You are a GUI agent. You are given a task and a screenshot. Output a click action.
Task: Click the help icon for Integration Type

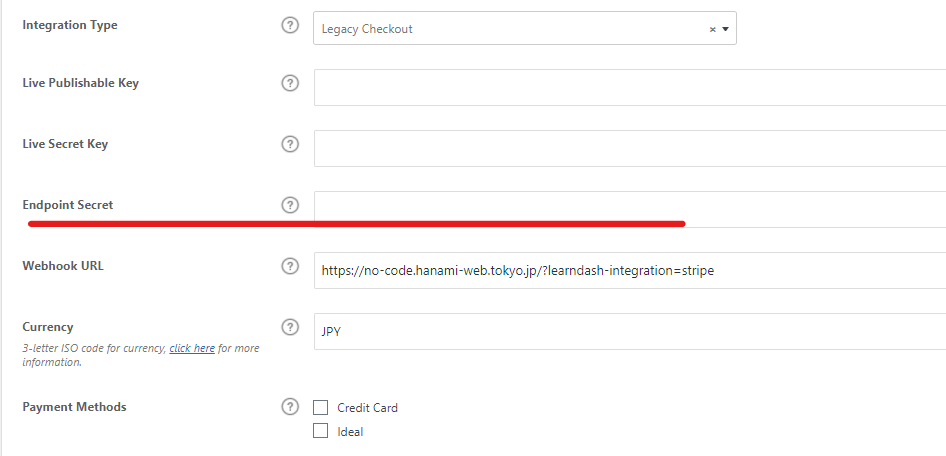[290, 26]
